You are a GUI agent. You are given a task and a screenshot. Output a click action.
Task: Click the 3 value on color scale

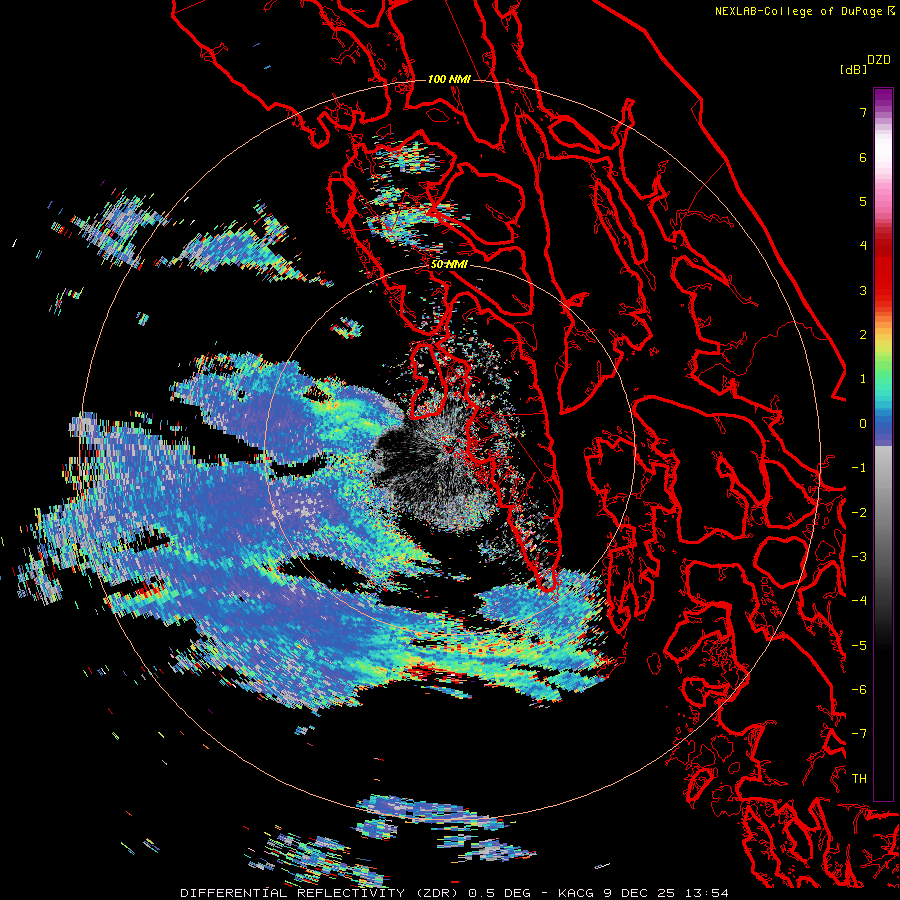tap(863, 290)
